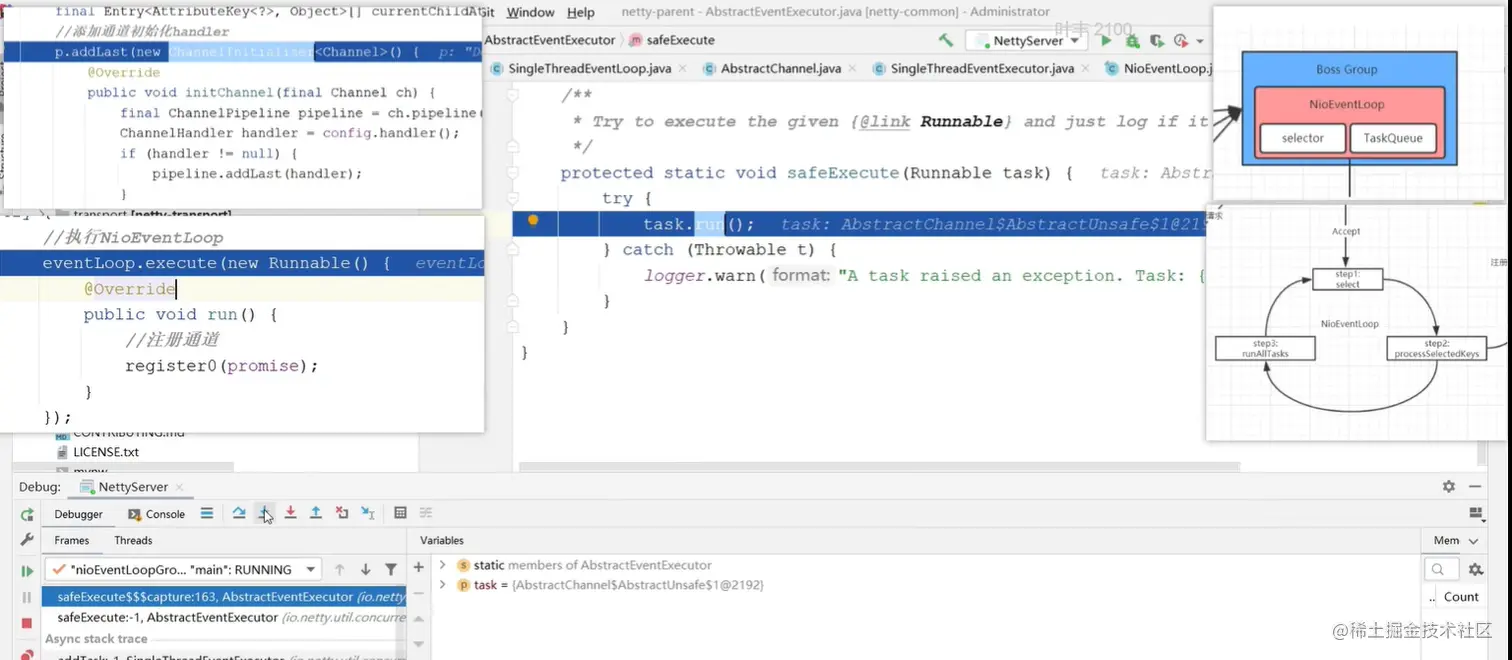Click the Debug bug icon in toolbar
Viewport: 1512px width, 660px height.
tap(1131, 41)
